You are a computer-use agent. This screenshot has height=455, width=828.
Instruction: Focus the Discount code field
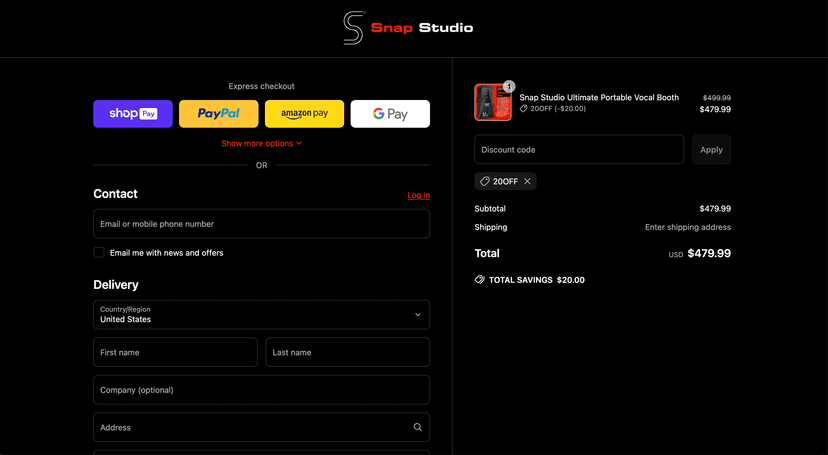(579, 149)
